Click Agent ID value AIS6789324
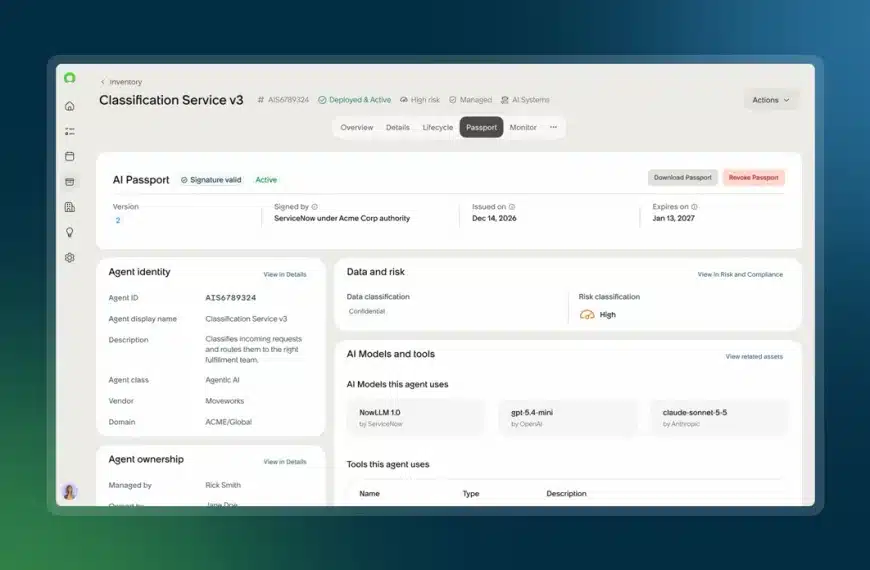The width and height of the screenshot is (870, 570). click(x=231, y=297)
